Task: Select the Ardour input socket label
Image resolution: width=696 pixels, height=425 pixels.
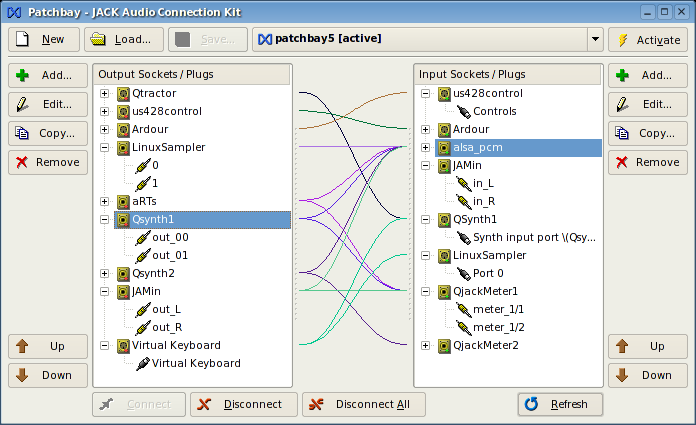Action: click(x=471, y=130)
